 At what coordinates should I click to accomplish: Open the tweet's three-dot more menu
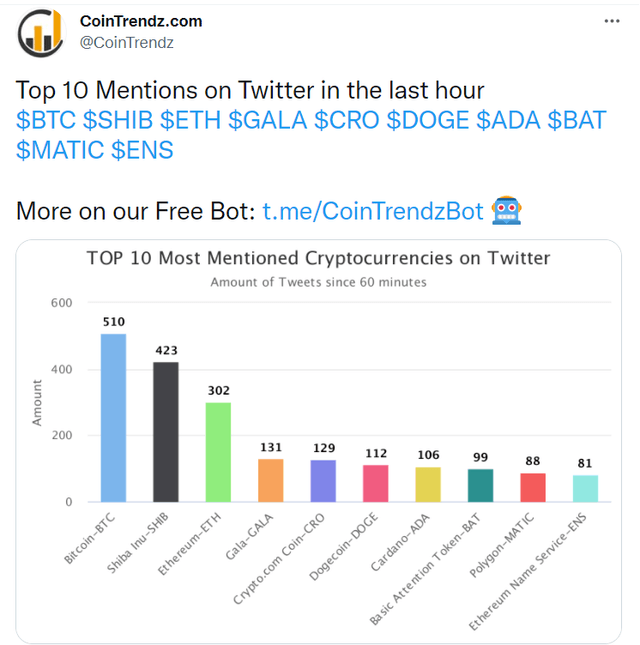[x=612, y=21]
